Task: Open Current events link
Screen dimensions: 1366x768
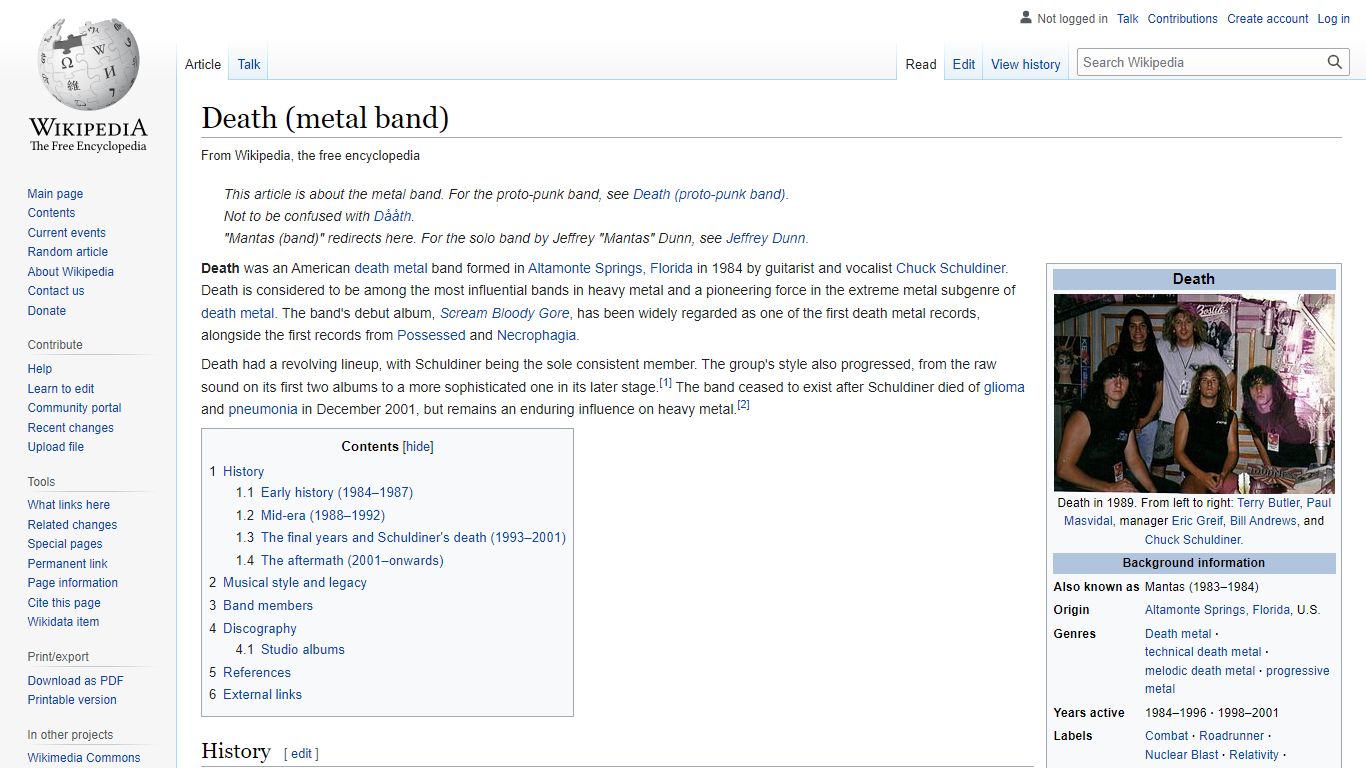Action: [x=66, y=233]
